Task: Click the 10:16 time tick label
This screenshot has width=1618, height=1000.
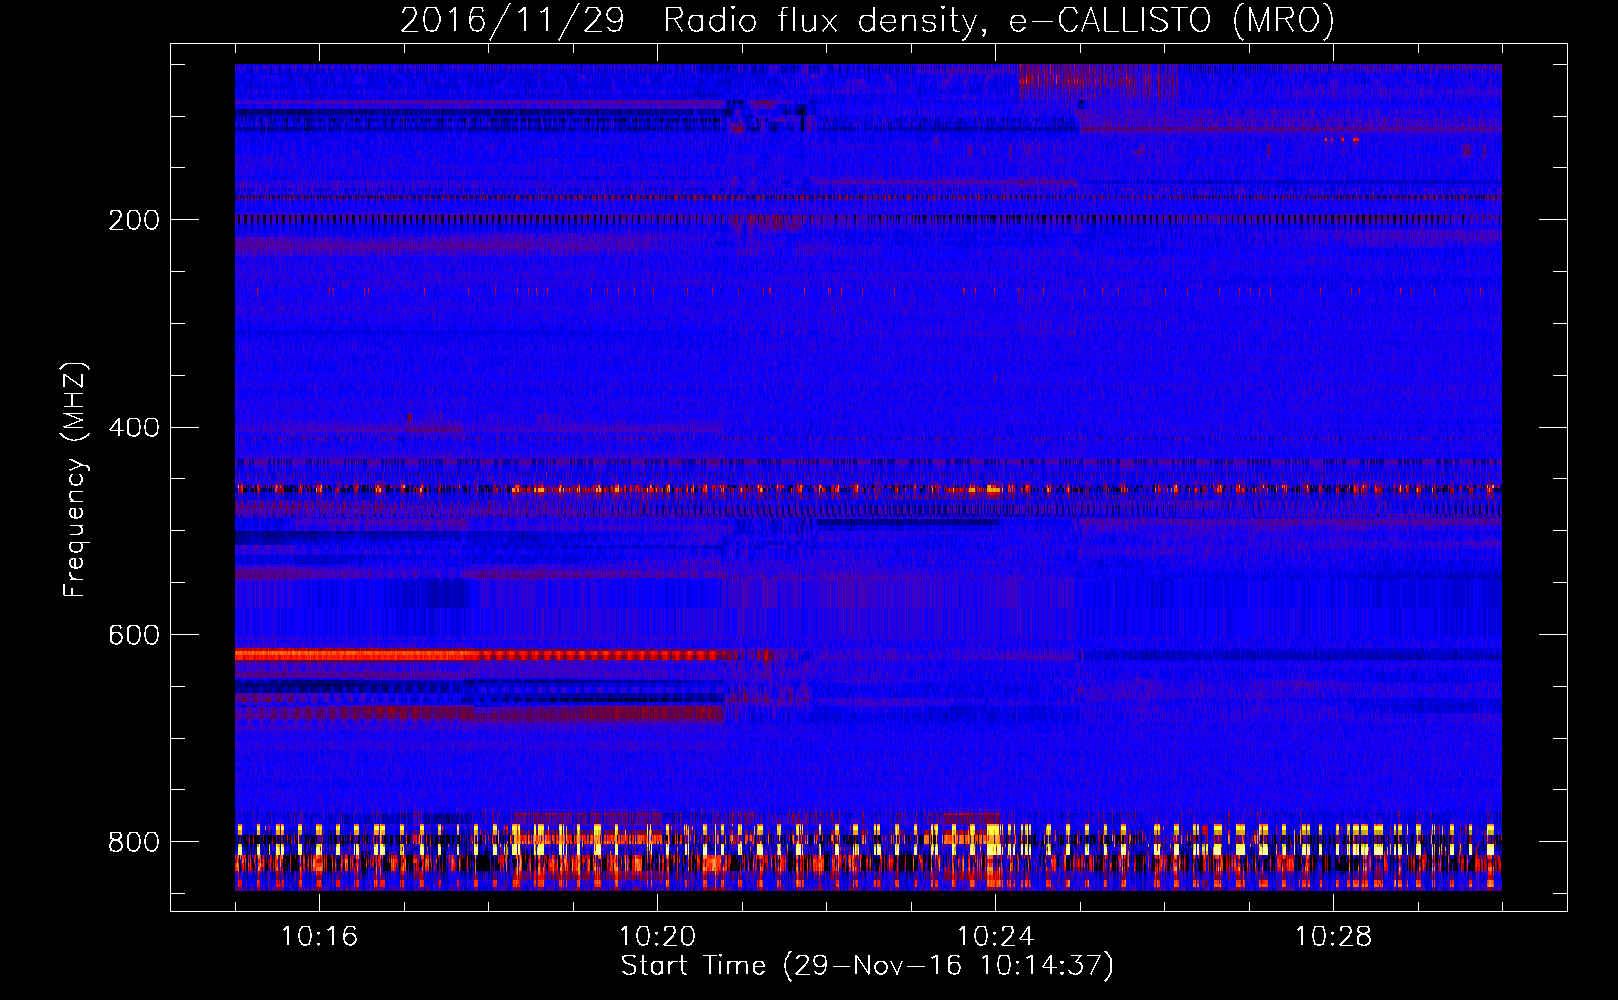Action: coord(319,937)
